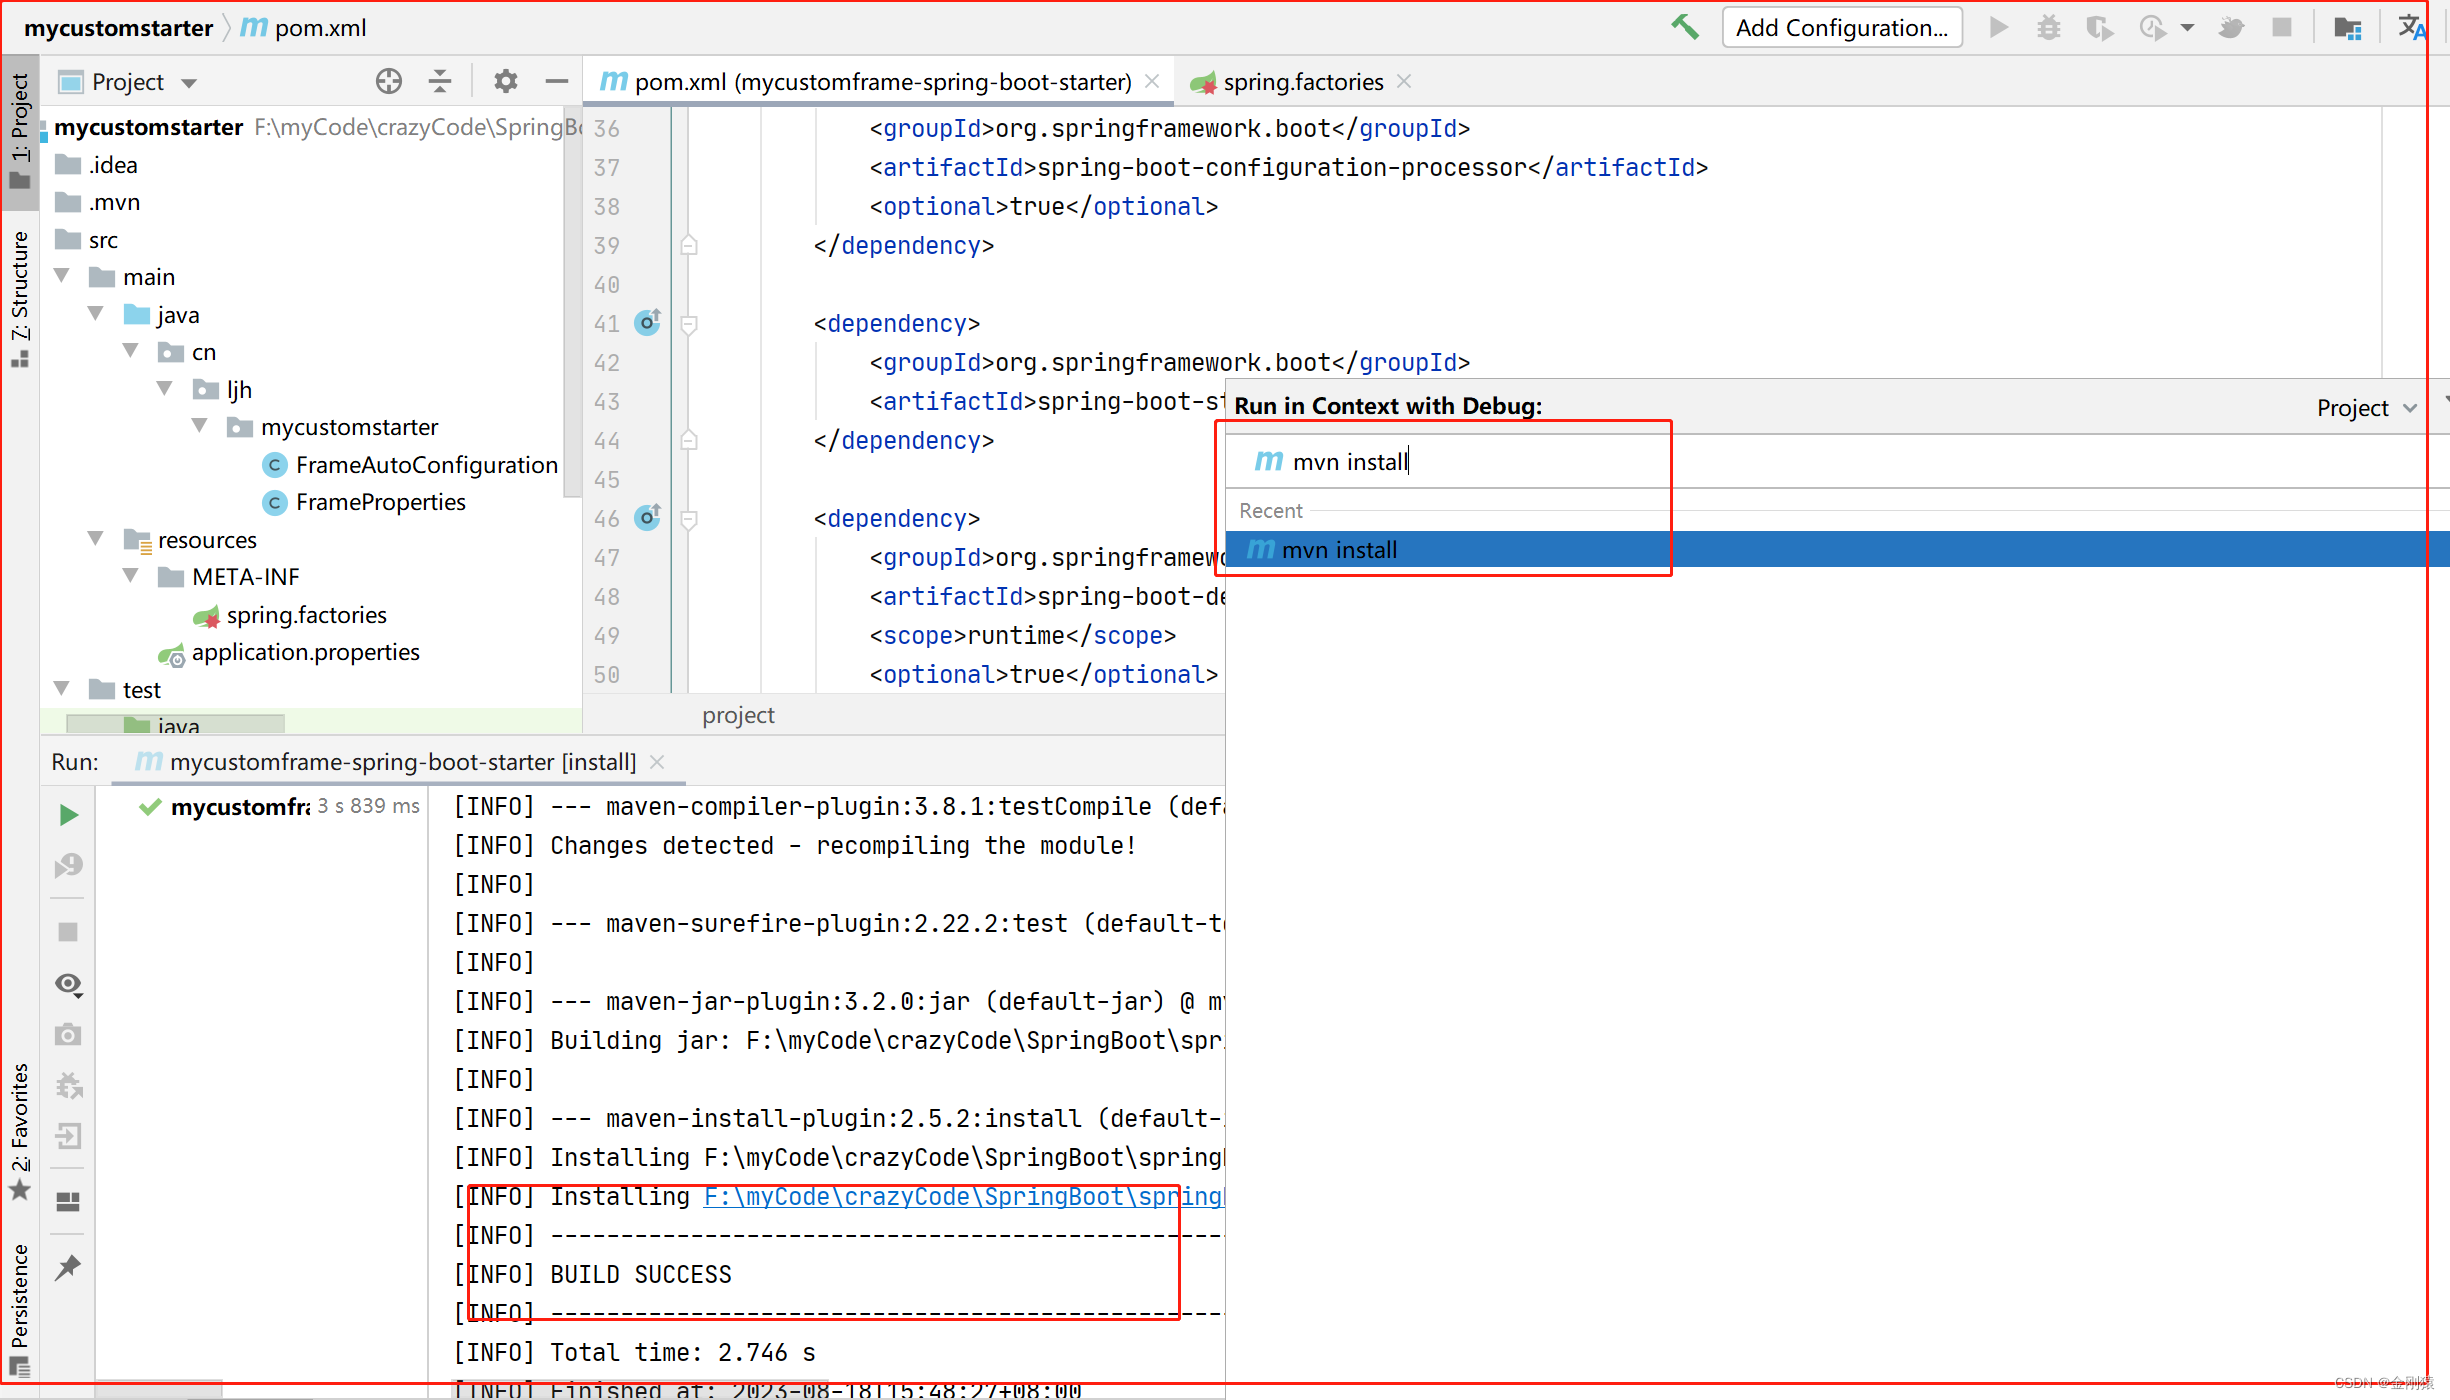Click the Debug bug icon in top toolbar
Image resolution: width=2450 pixels, height=1400 pixels.
(2049, 27)
